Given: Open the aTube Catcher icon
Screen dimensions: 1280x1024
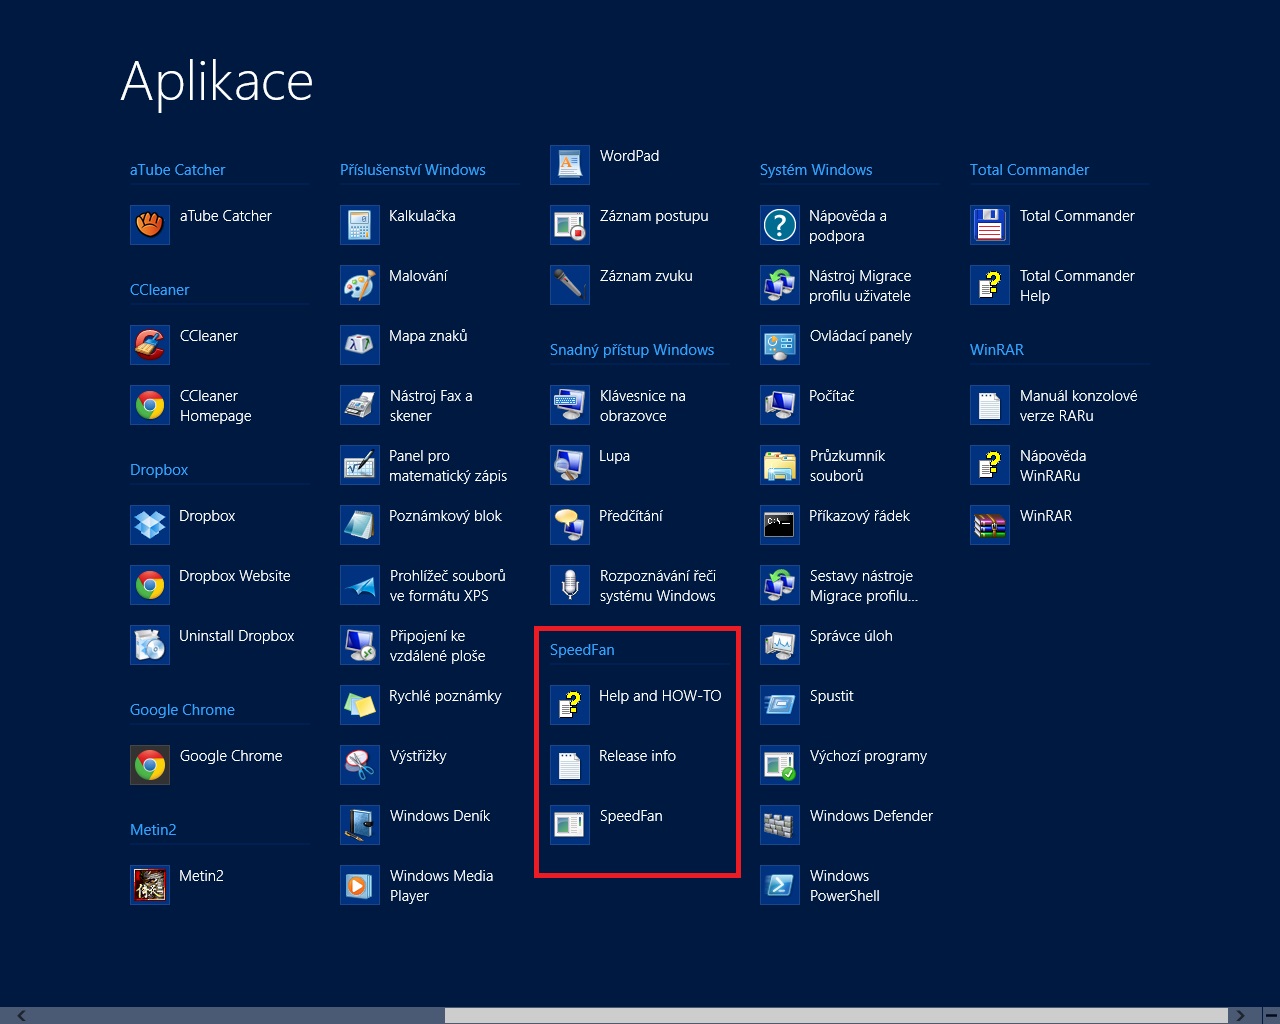Looking at the screenshot, I should pyautogui.click(x=150, y=225).
